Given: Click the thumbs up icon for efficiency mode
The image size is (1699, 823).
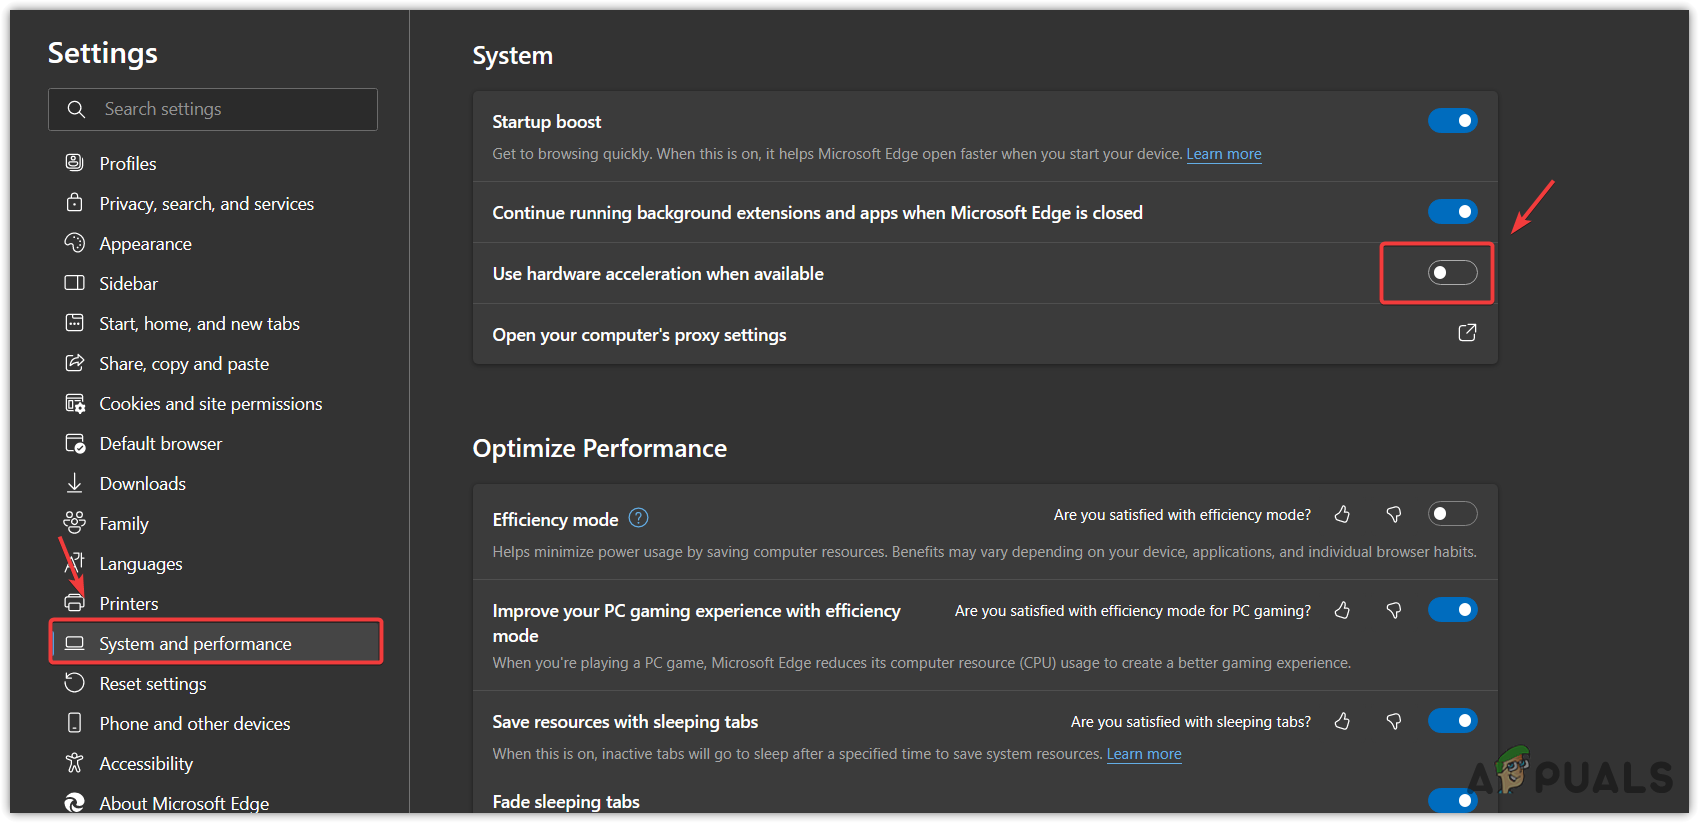Looking at the screenshot, I should tap(1342, 514).
